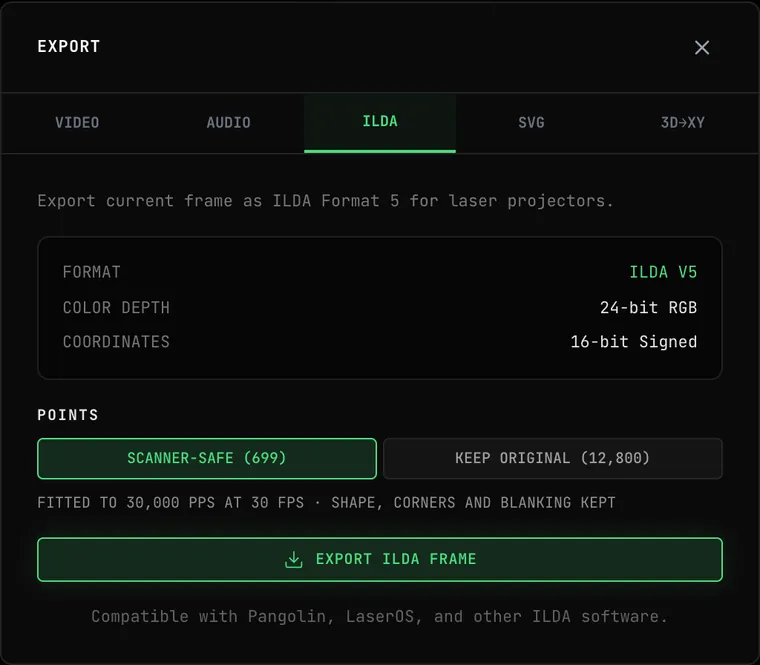
Task: Switch to the VIDEO export tab
Action: pyautogui.click(x=77, y=123)
